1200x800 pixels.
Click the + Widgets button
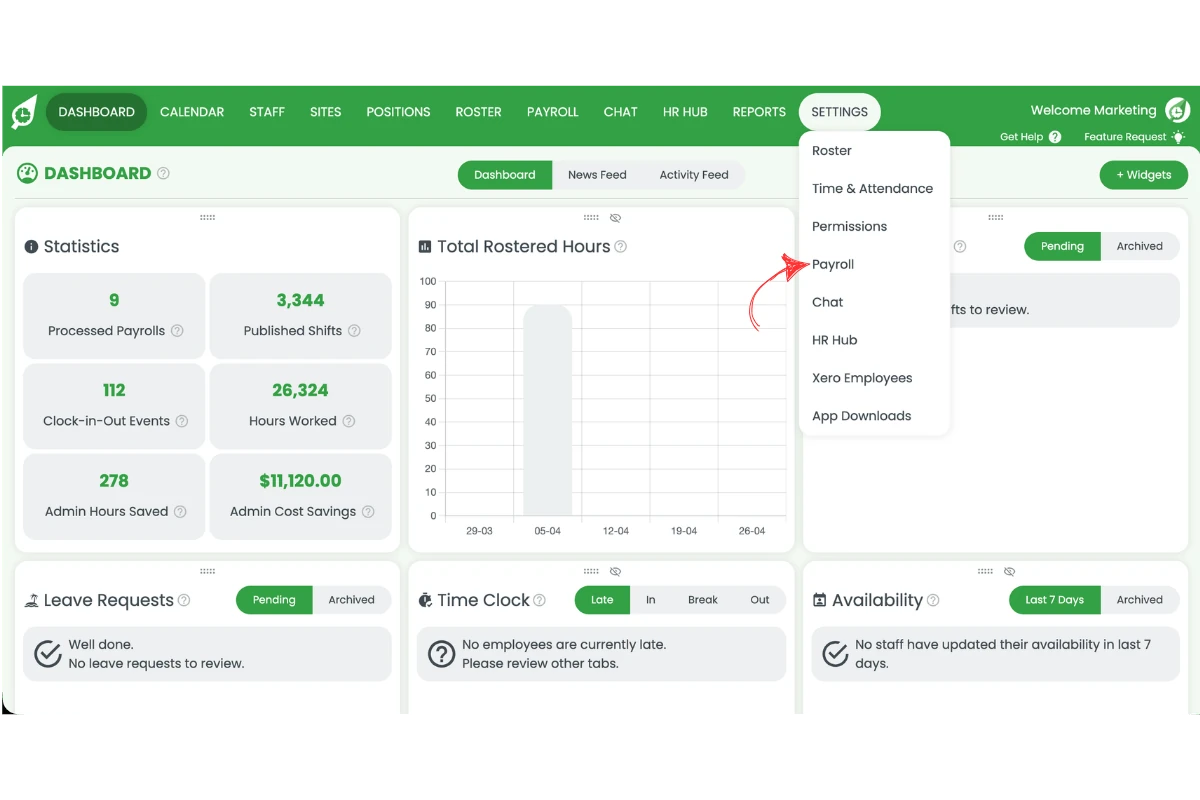[1144, 175]
